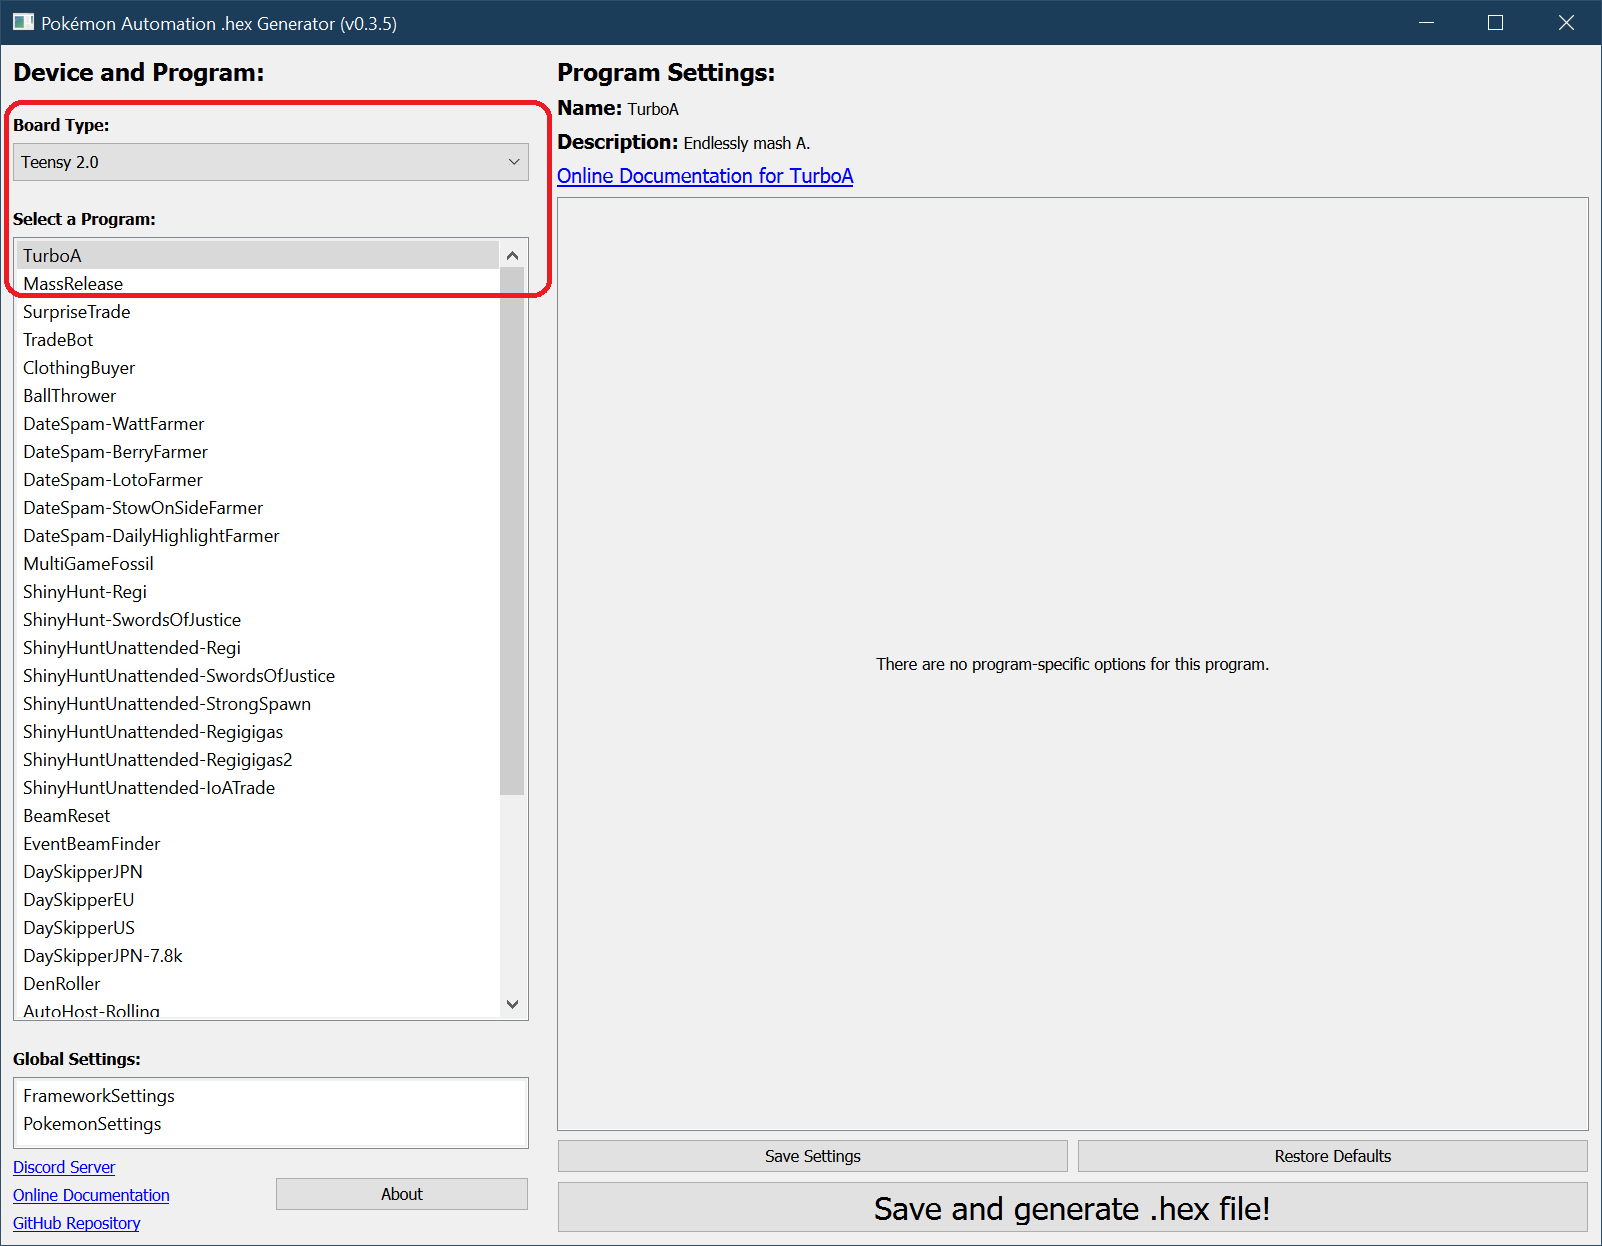Click the application icon in title bar

[x=23, y=22]
